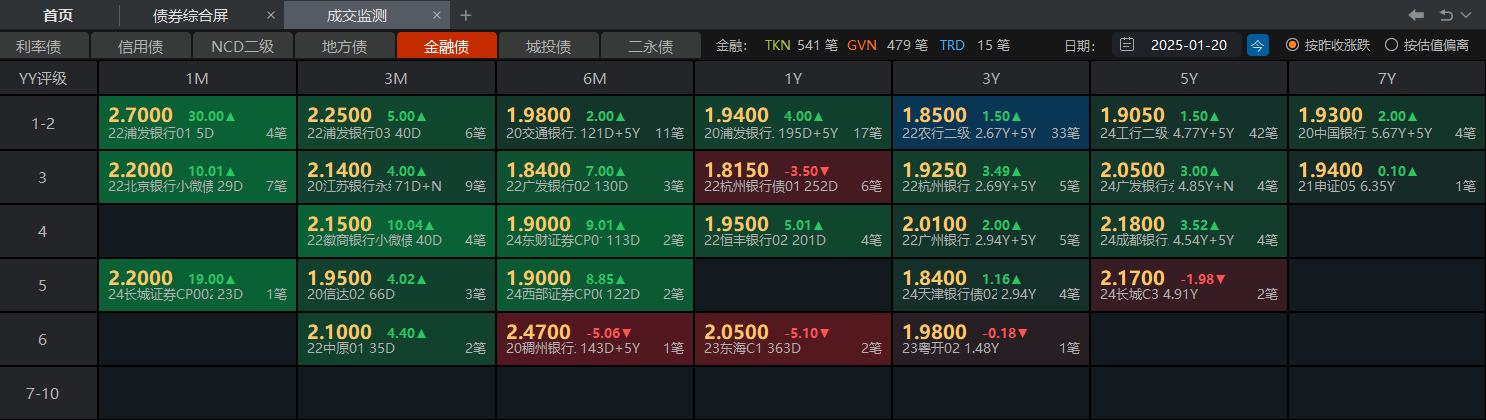Open the 城投债 tab
This screenshot has height=420, width=1486.
point(548,46)
